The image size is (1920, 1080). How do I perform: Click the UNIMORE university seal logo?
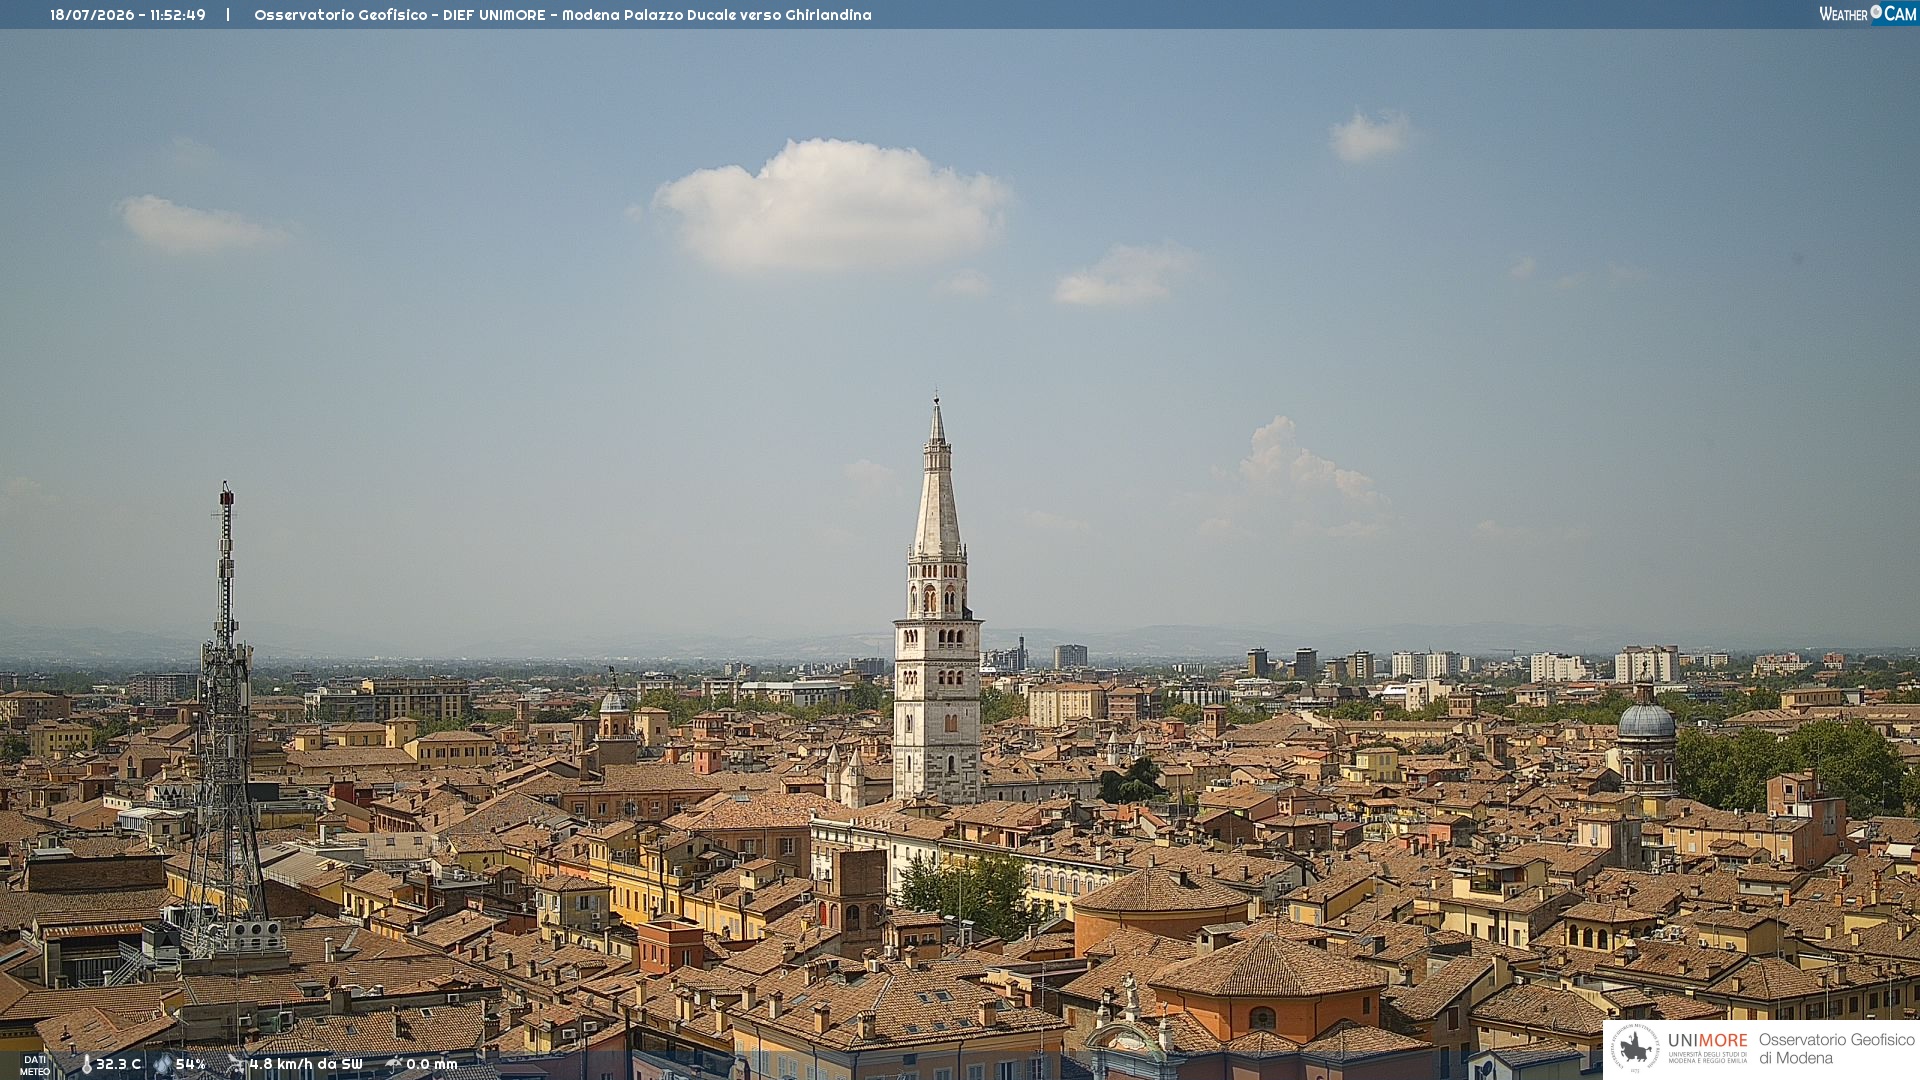click(x=1636, y=1048)
